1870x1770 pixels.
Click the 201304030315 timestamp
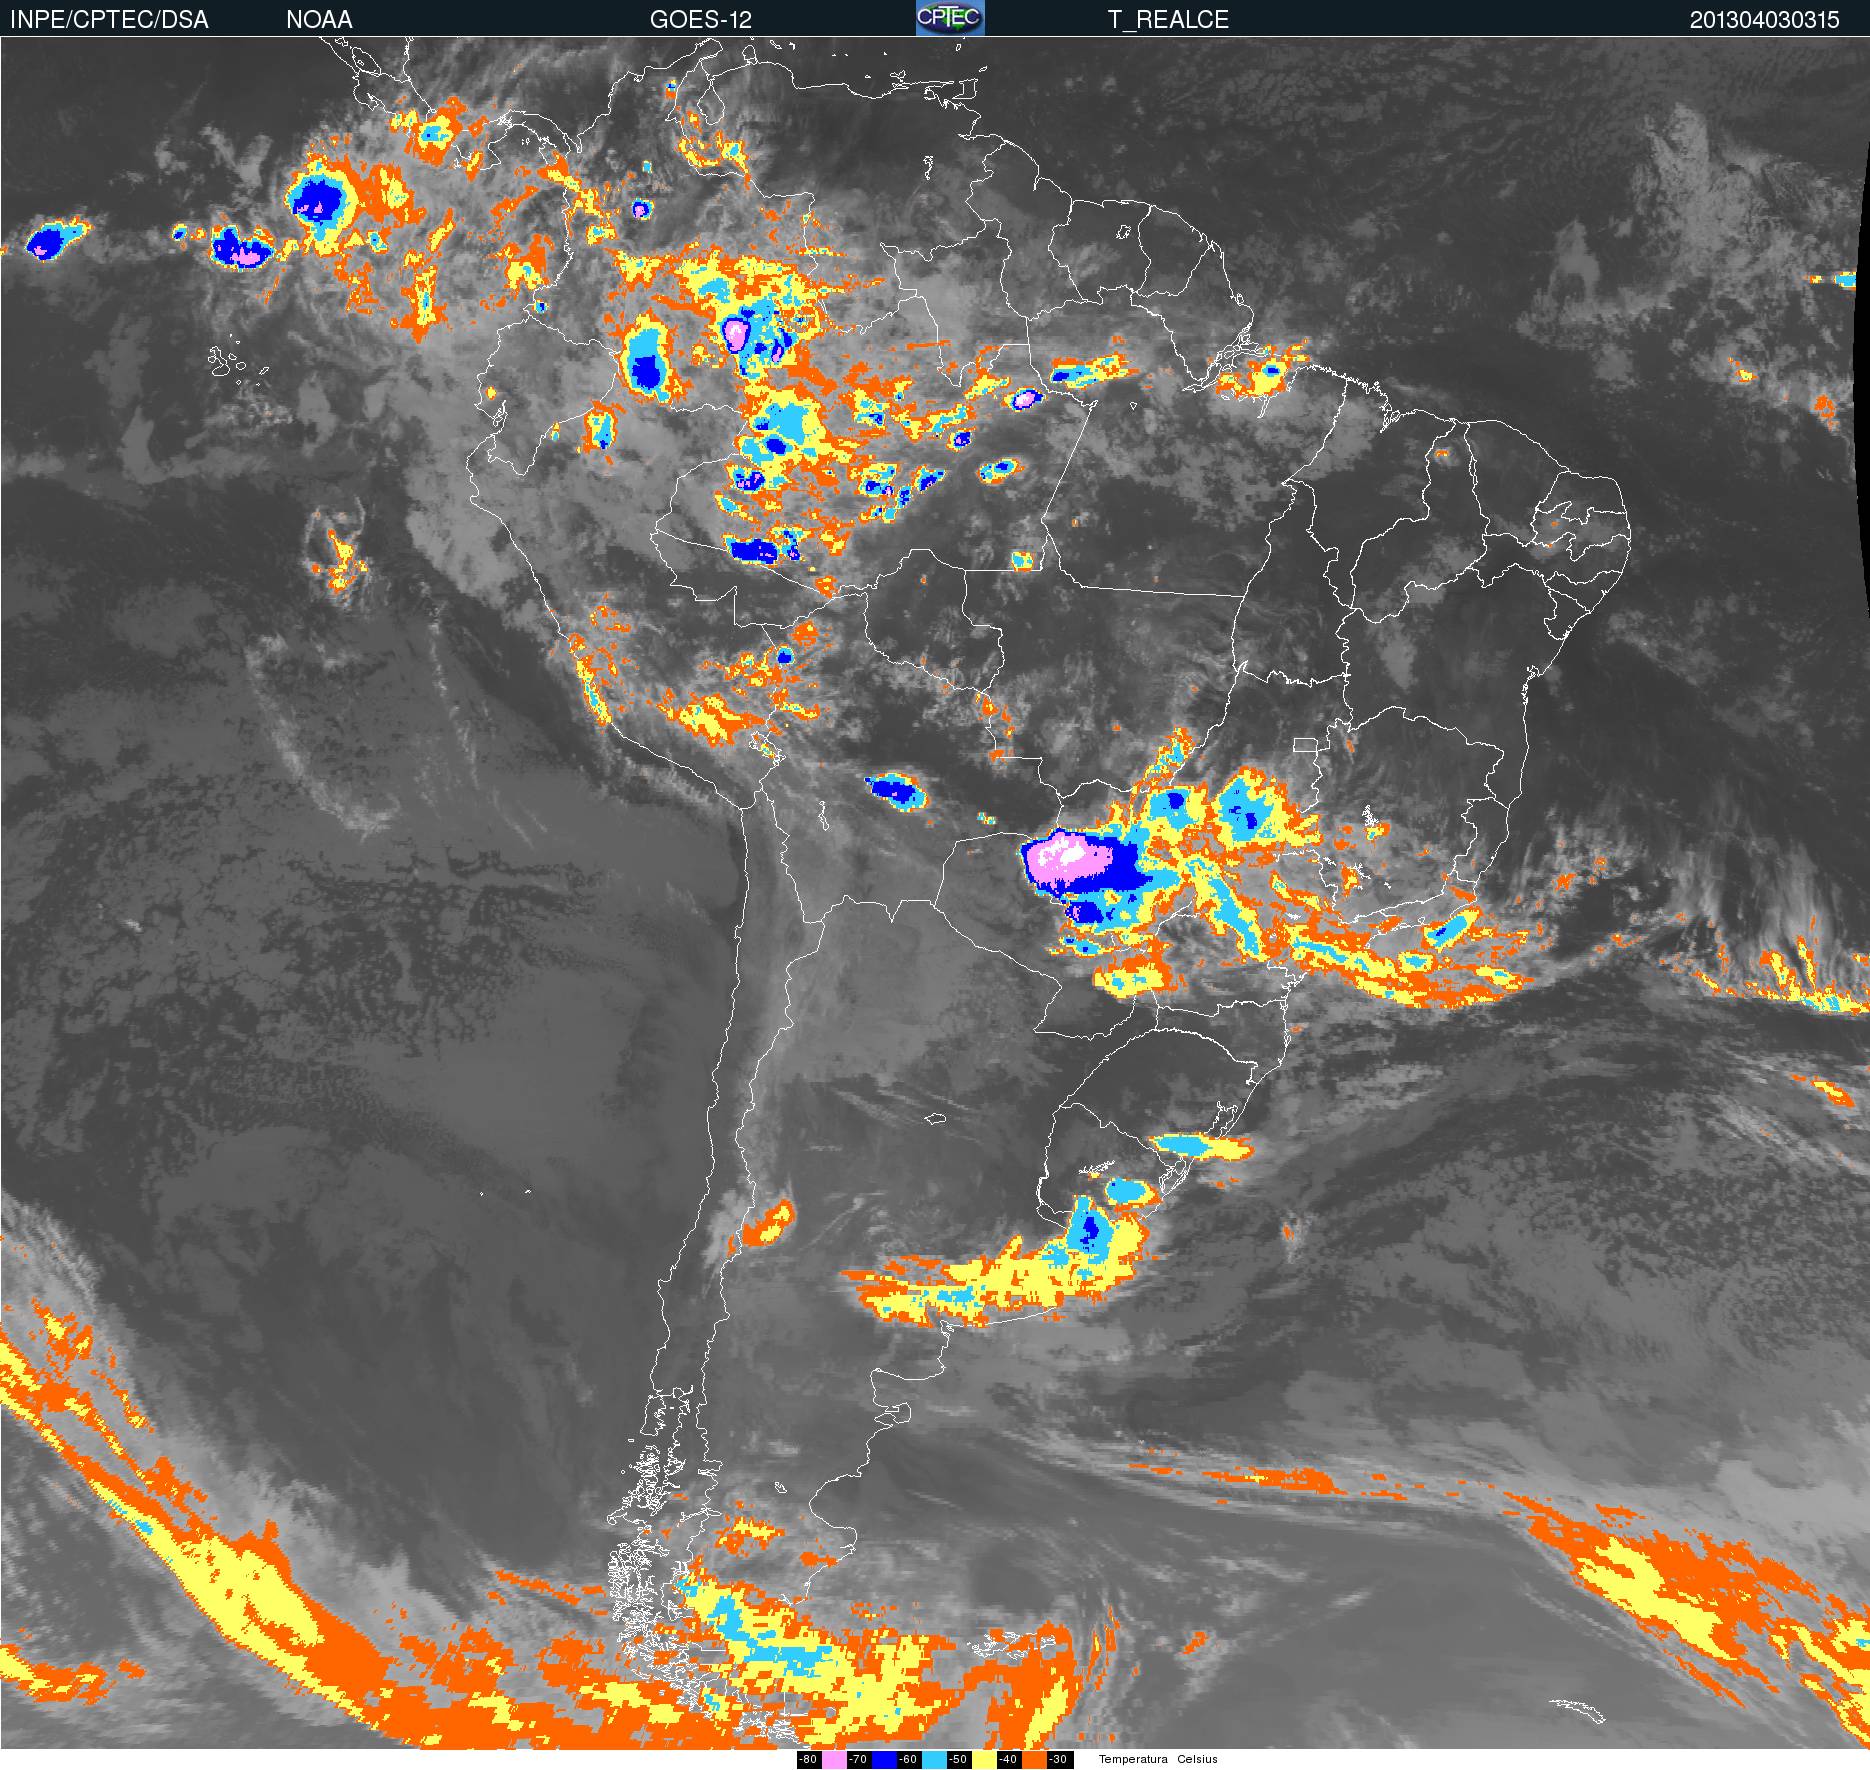tap(1764, 20)
